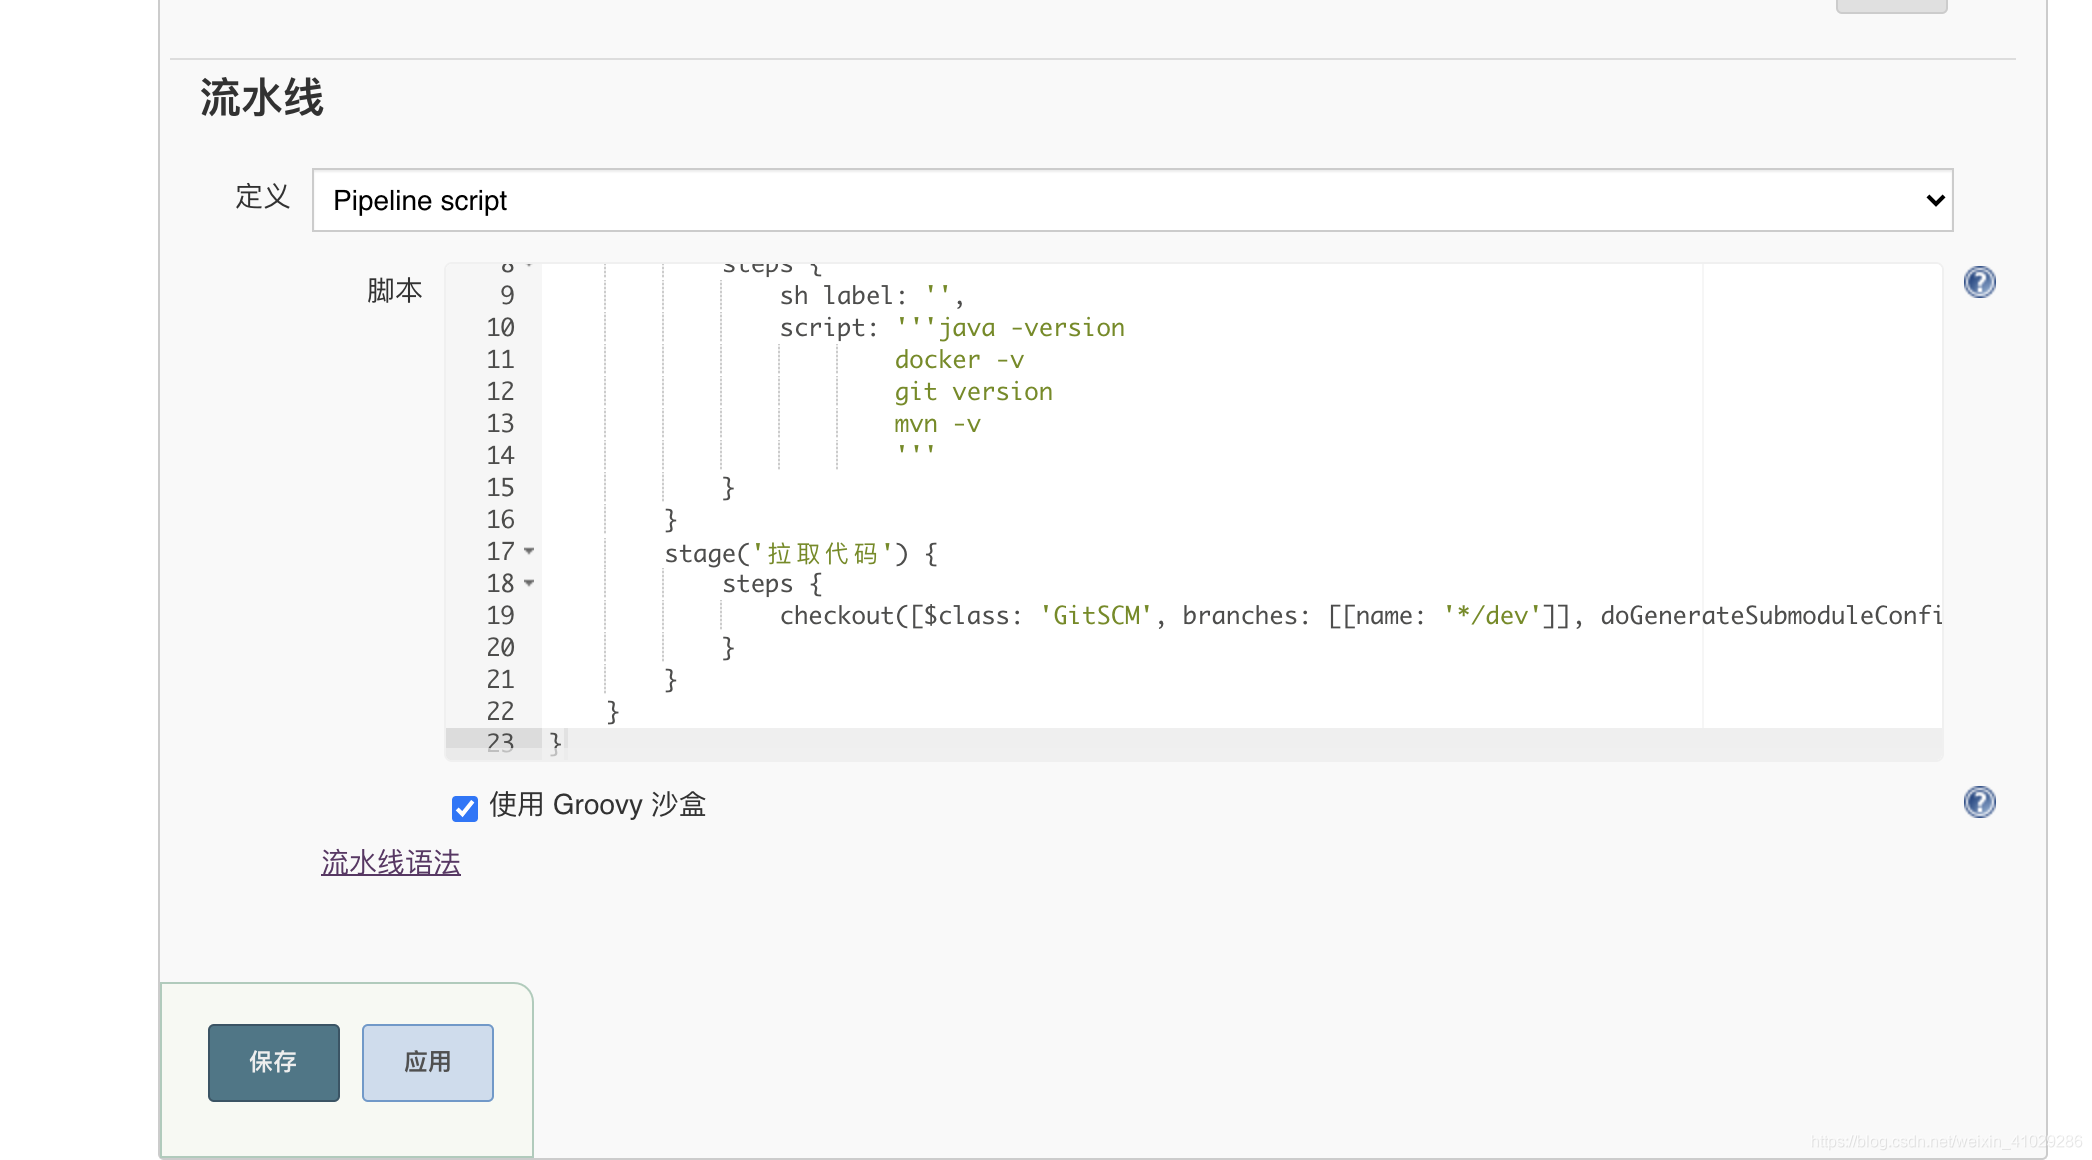Screen dimensions: 2092x1160
Task: Open the 流水线语法 pipeline syntax link
Action: pyautogui.click(x=391, y=863)
